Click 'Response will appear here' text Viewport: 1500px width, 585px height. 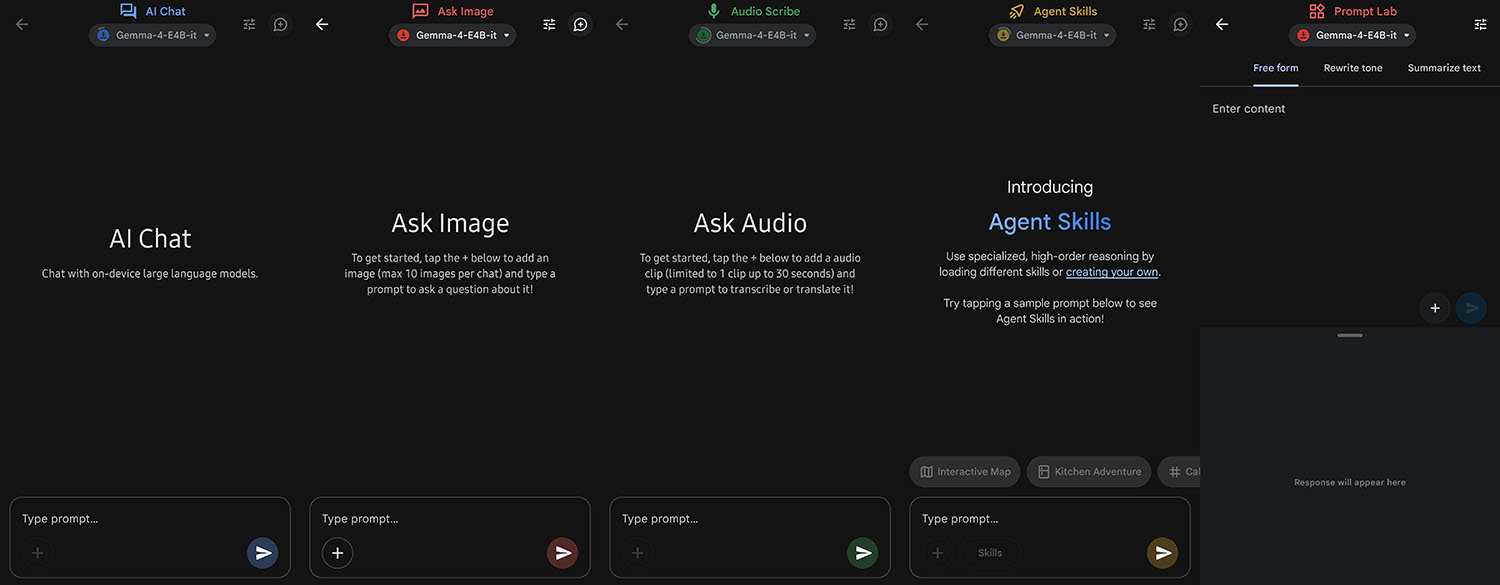[x=1350, y=482]
